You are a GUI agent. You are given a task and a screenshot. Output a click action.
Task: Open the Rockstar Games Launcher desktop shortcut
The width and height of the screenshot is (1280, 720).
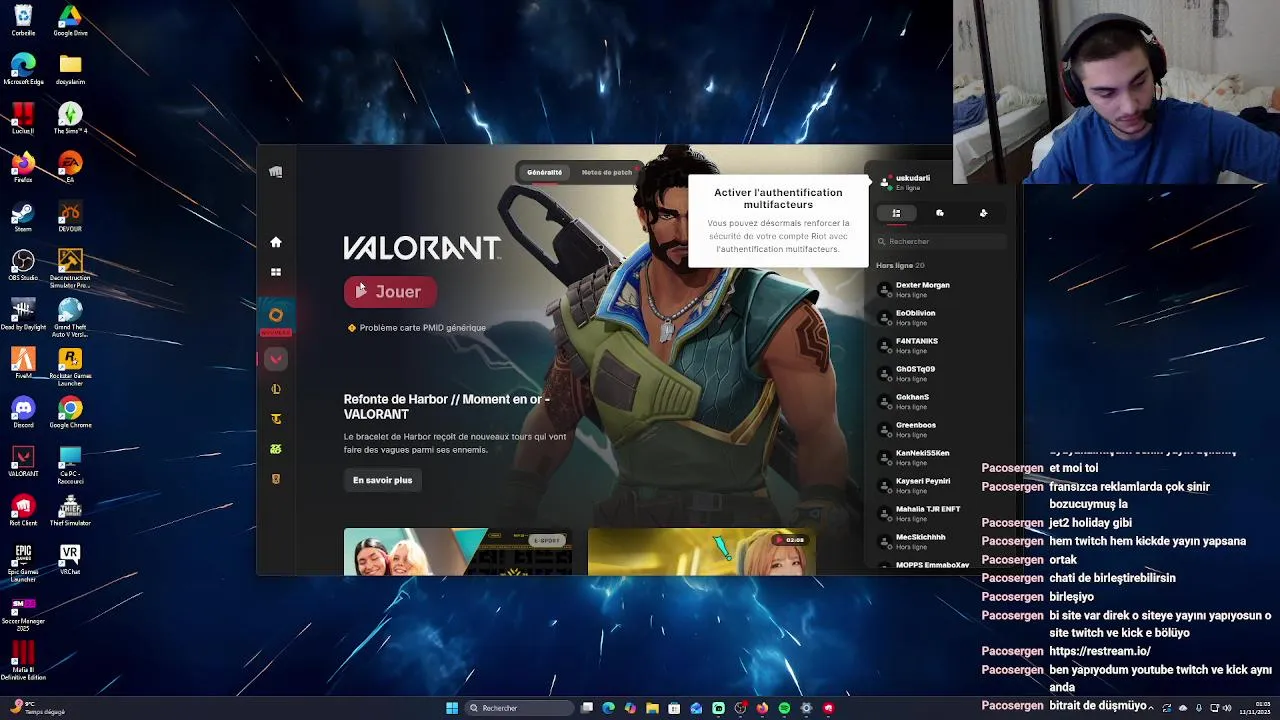click(x=70, y=366)
